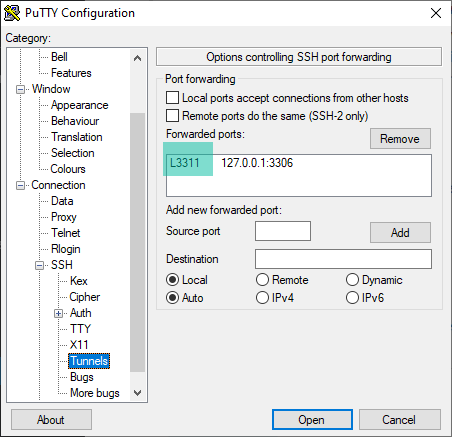452x437 pixels.
Task: Open the Kex settings
Action: point(79,281)
